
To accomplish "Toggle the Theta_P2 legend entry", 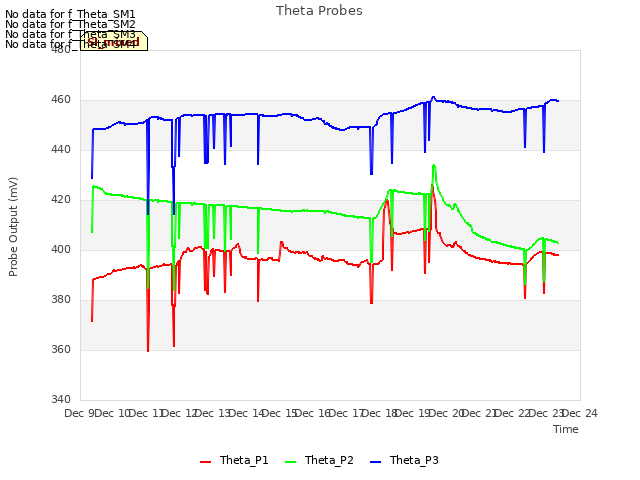I will 319,460.
